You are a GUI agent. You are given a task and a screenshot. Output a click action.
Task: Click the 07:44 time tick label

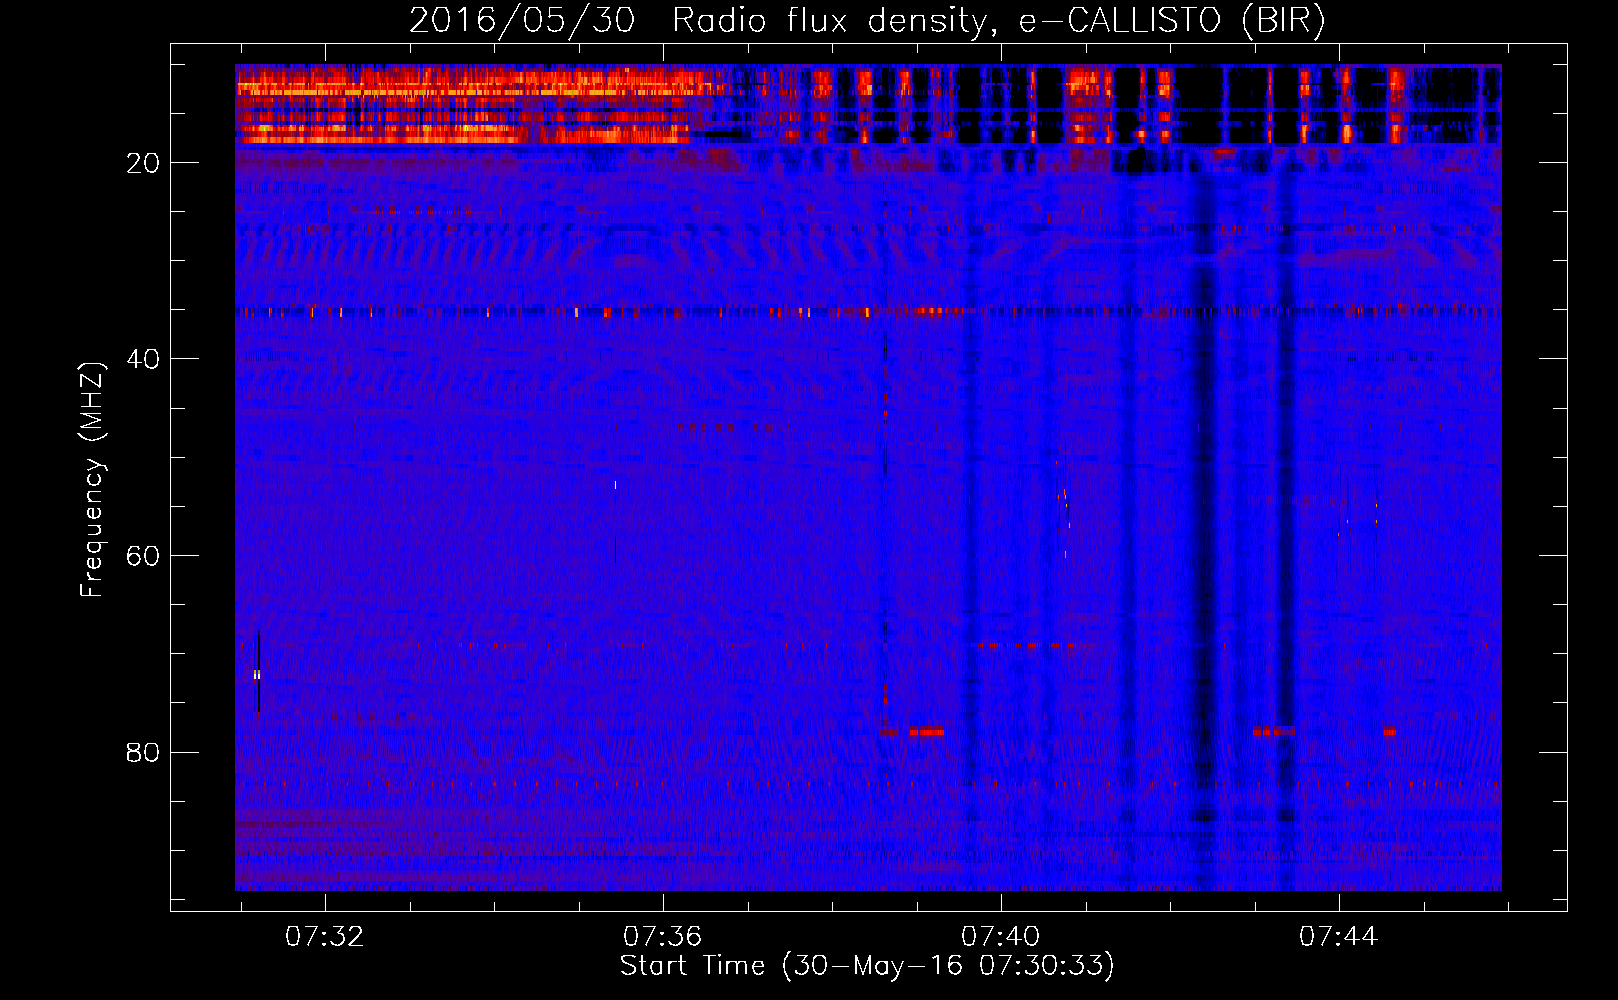(1338, 937)
